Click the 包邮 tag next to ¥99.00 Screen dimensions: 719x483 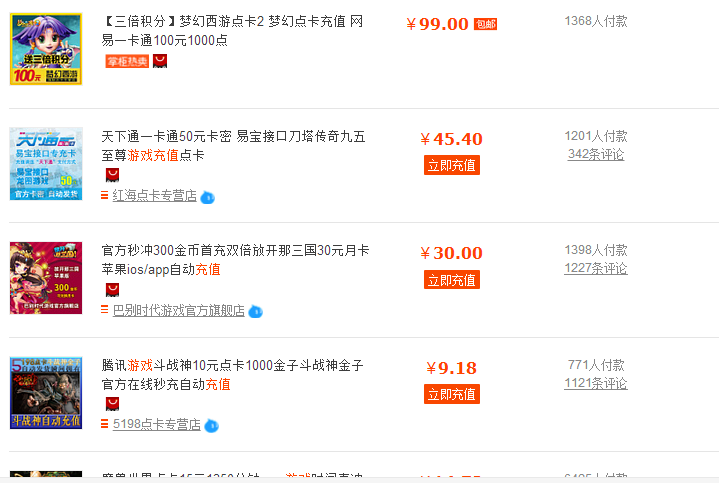coord(486,24)
